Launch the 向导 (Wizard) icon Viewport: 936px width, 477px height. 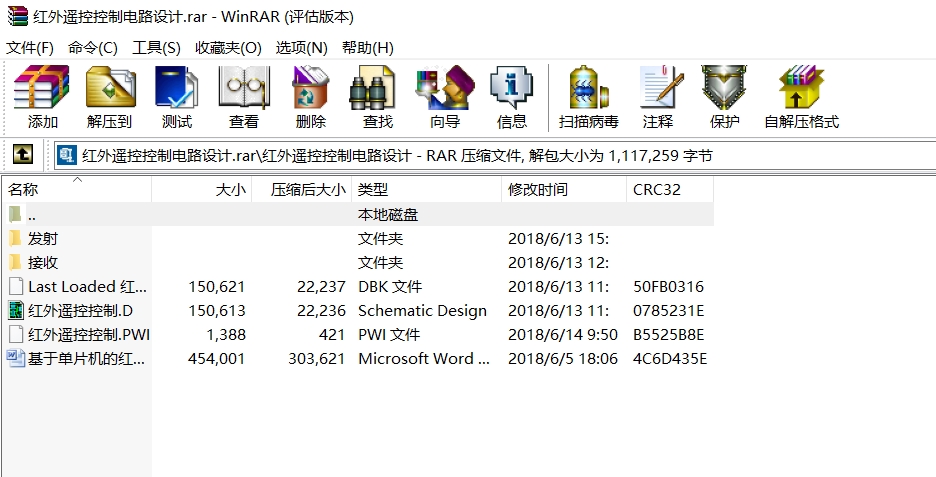445,87
